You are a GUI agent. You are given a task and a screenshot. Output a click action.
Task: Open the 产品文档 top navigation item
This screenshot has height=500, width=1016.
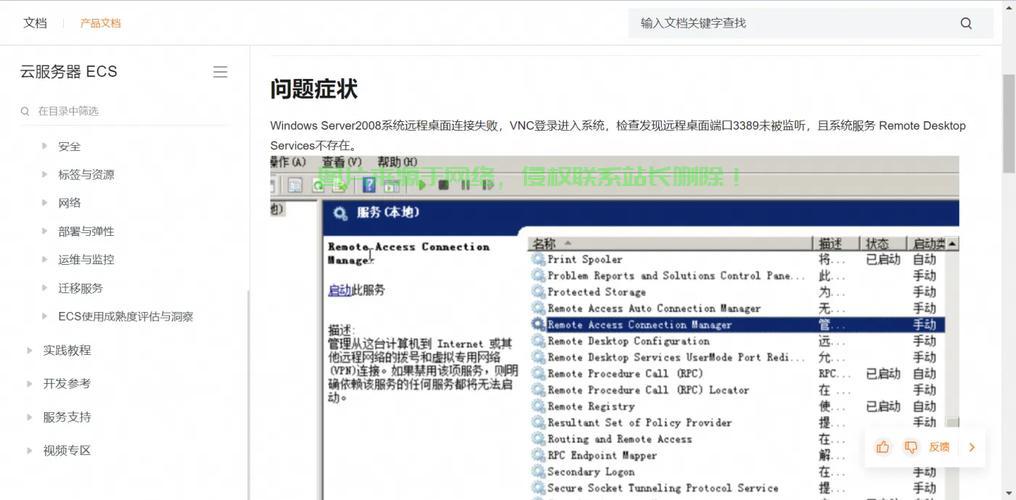tap(100, 23)
